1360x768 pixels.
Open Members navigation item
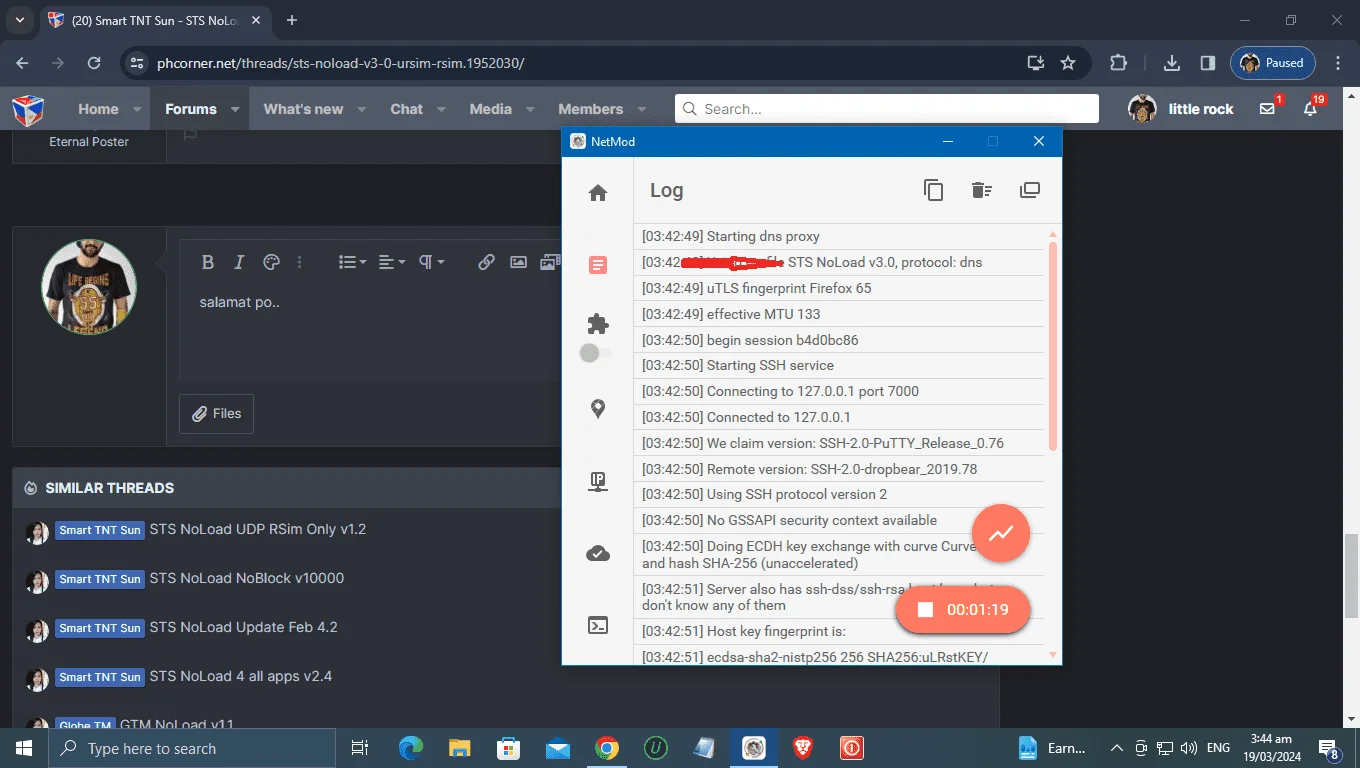coord(590,109)
